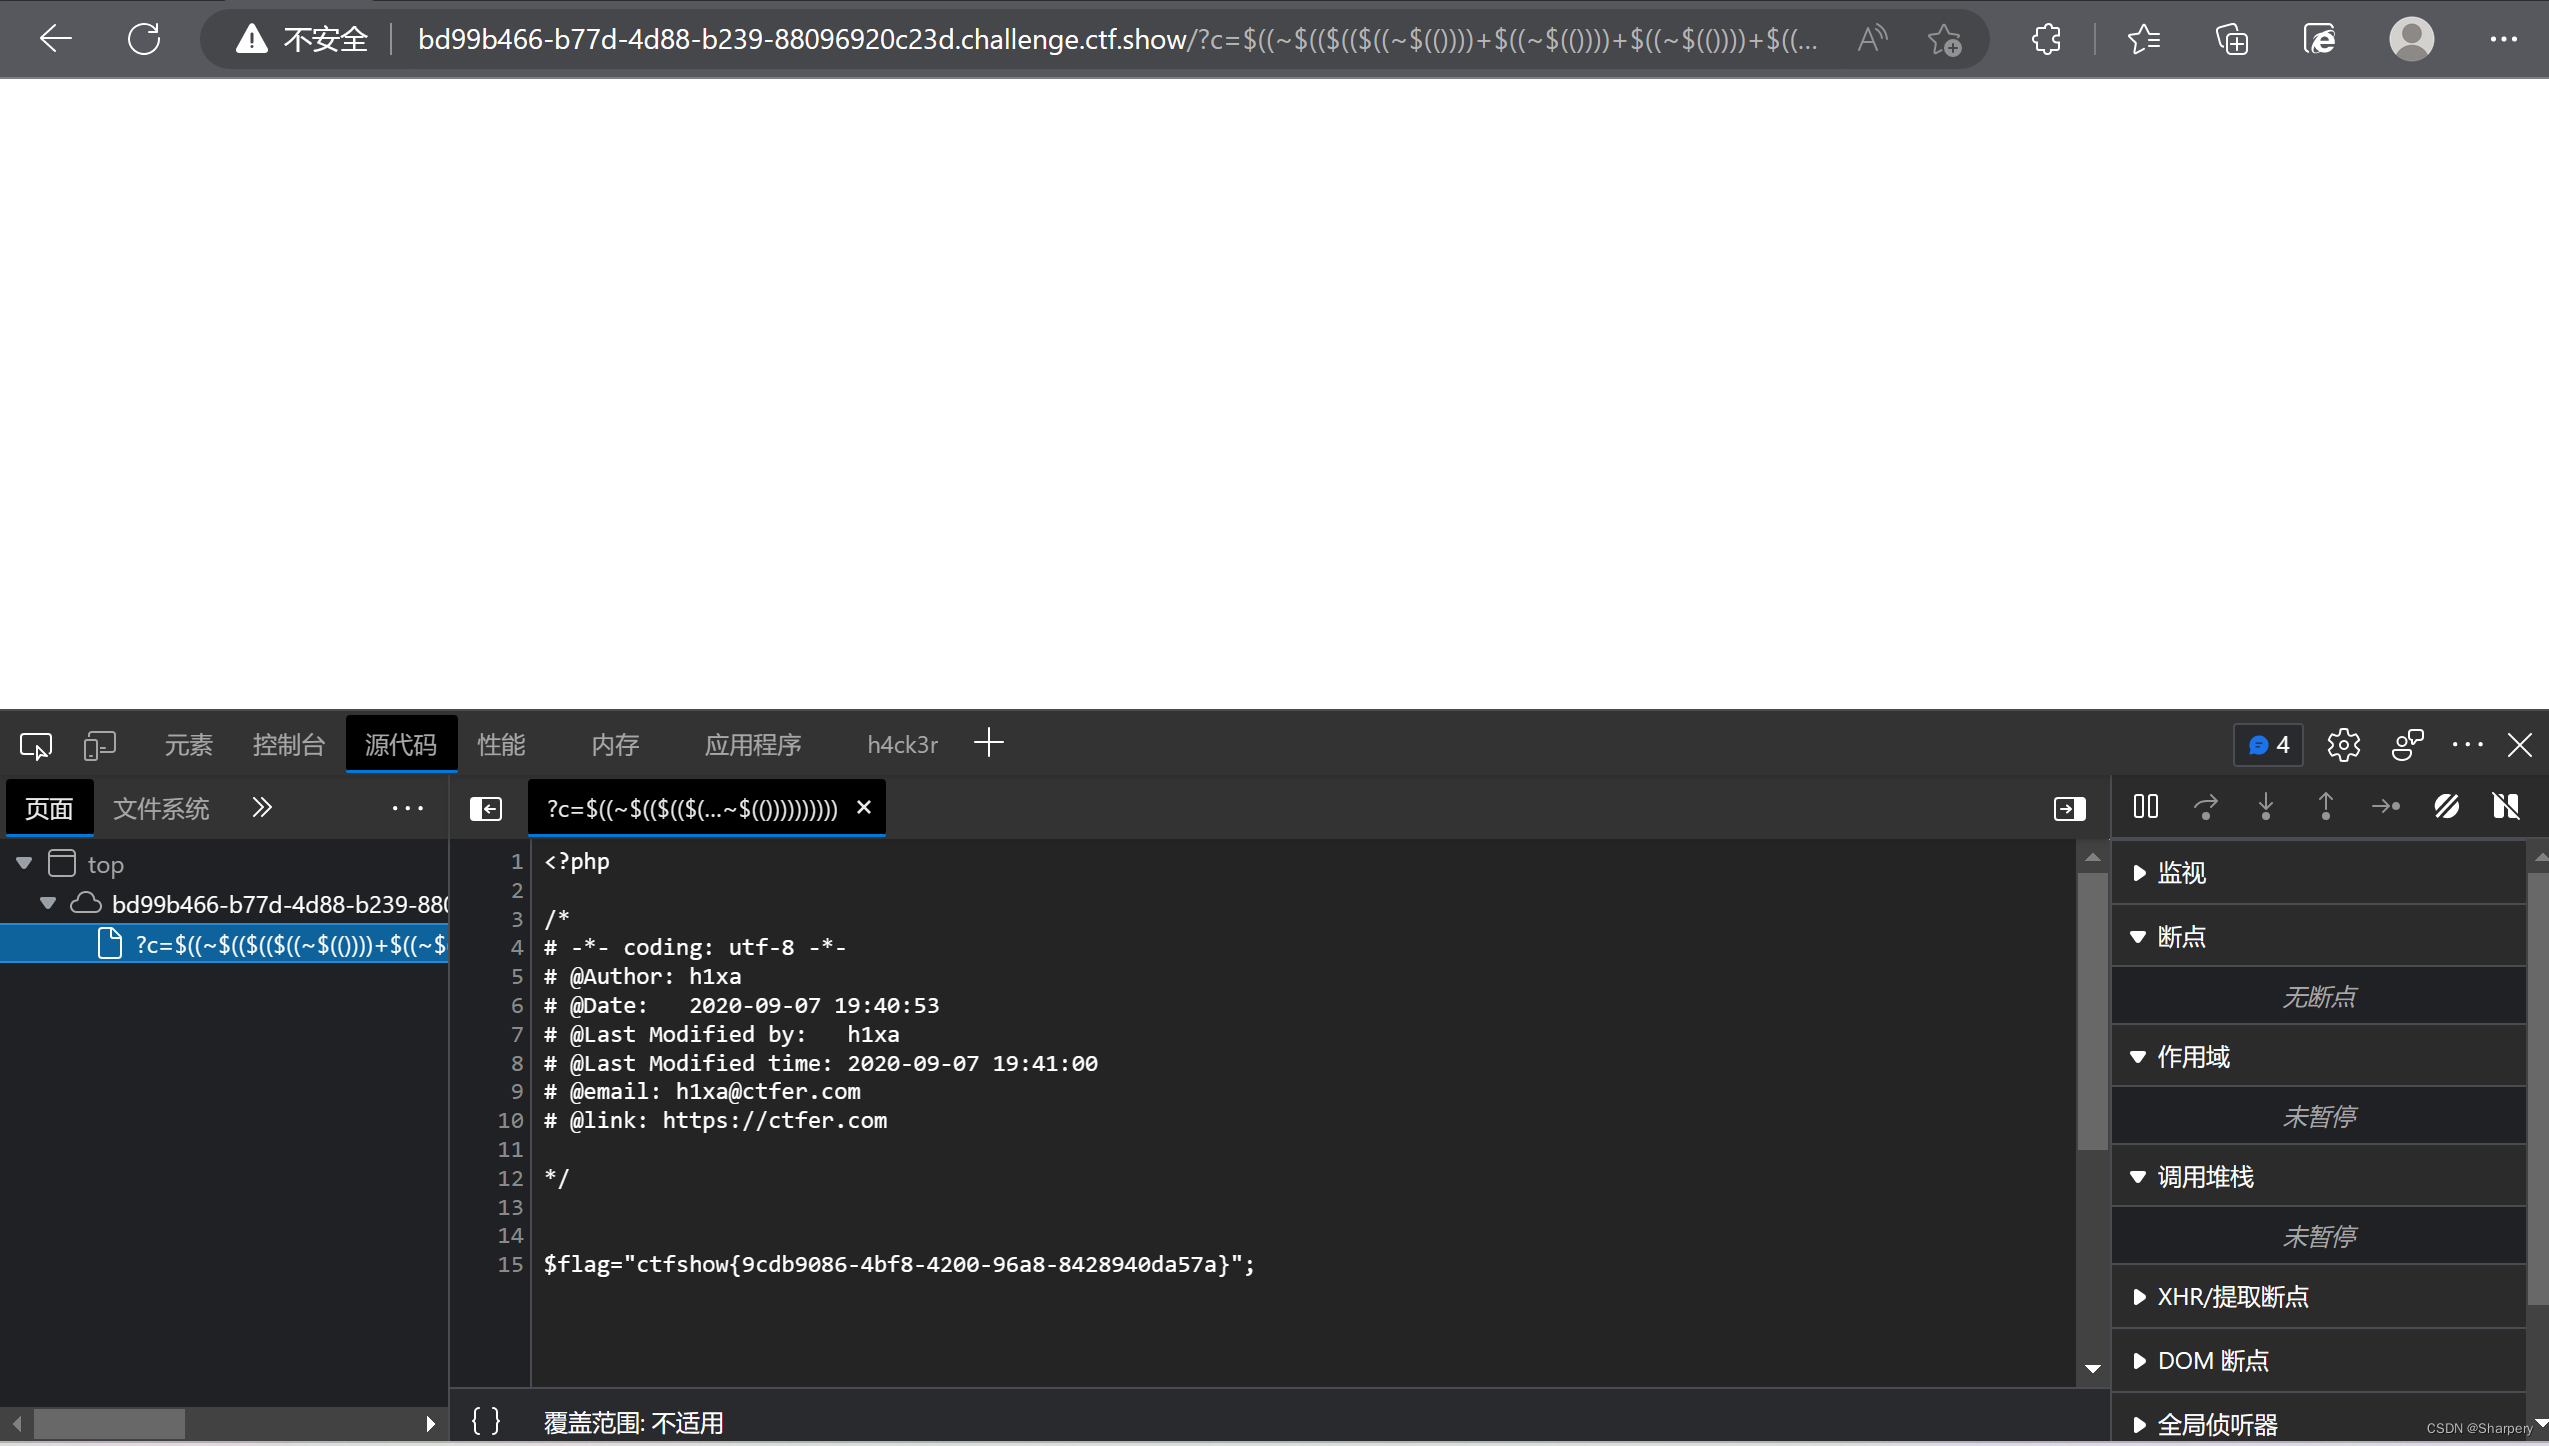Image resolution: width=2549 pixels, height=1446 pixels.
Task: Open the 文件系统 filesystem pane
Action: [x=161, y=809]
